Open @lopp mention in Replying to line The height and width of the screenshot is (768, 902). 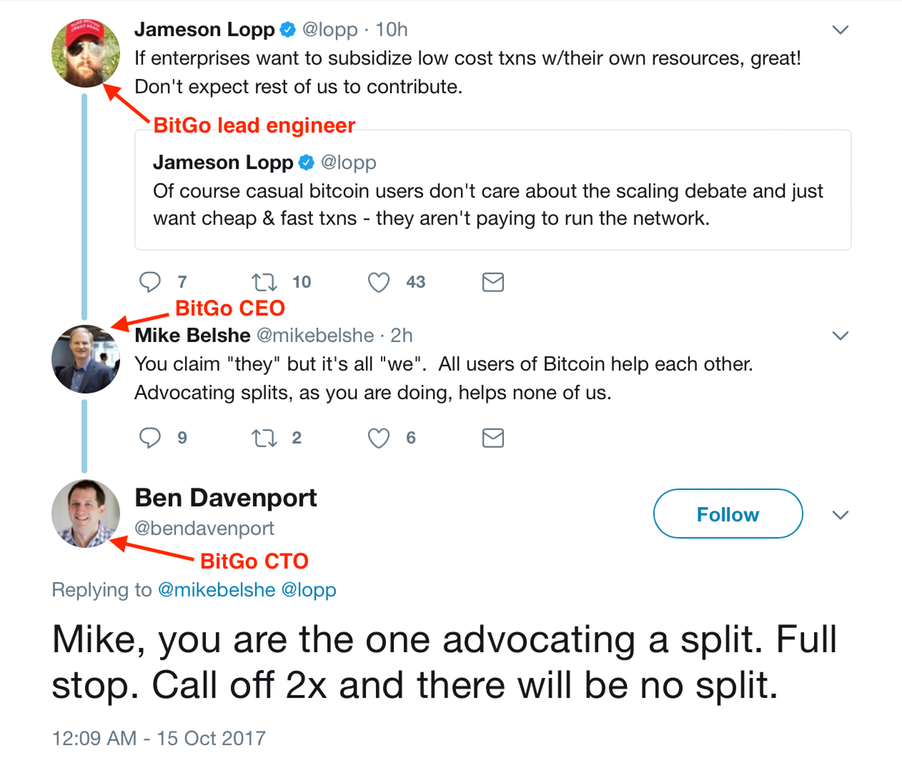click(308, 590)
